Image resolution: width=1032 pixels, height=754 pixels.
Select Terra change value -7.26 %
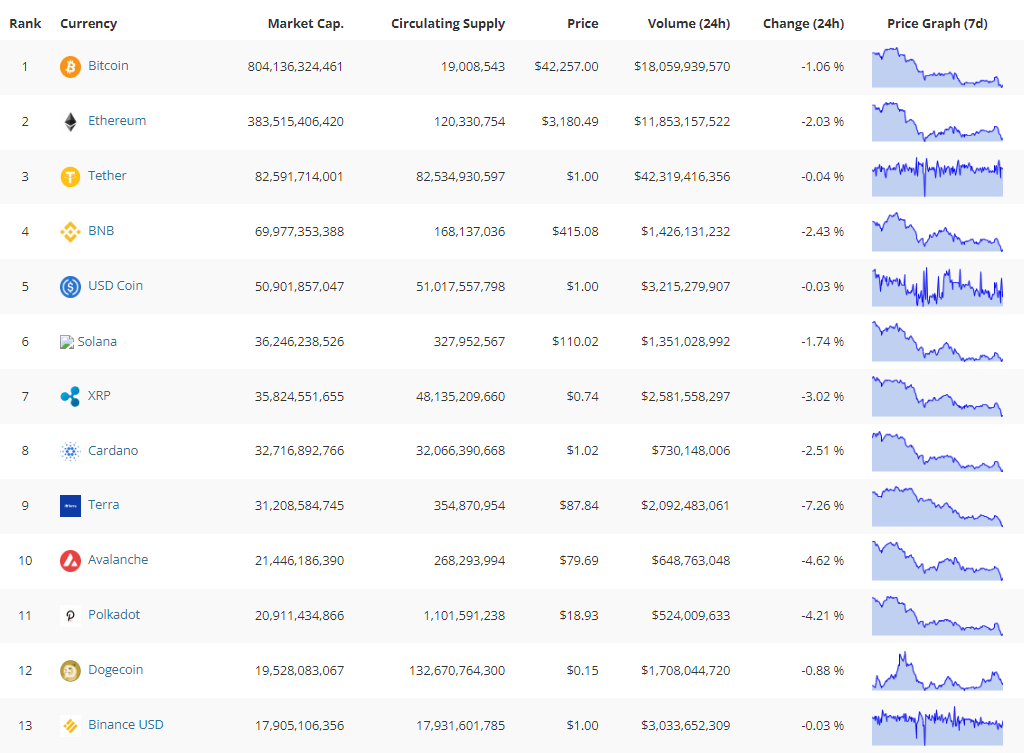[x=823, y=507]
